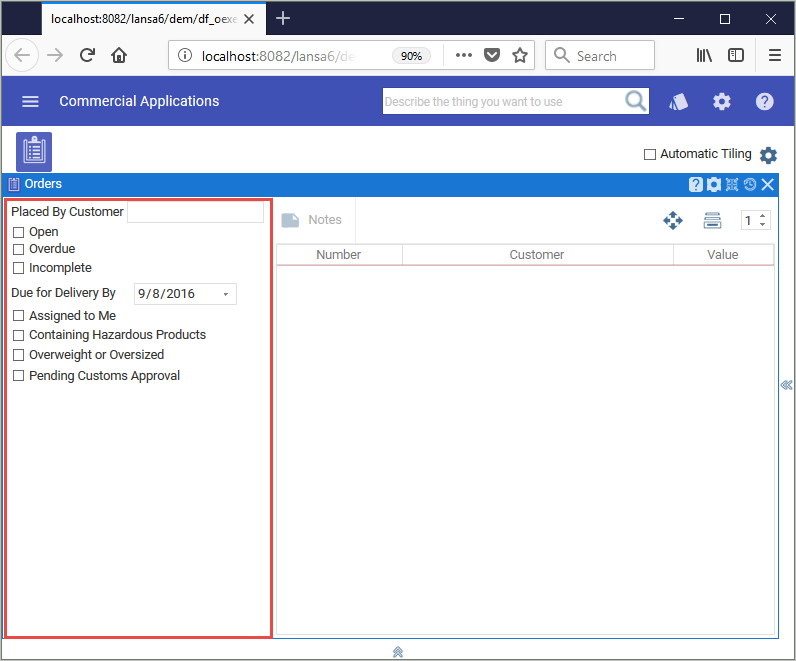Click the Commercial Applications title
This screenshot has height=661, width=796.
pos(139,102)
